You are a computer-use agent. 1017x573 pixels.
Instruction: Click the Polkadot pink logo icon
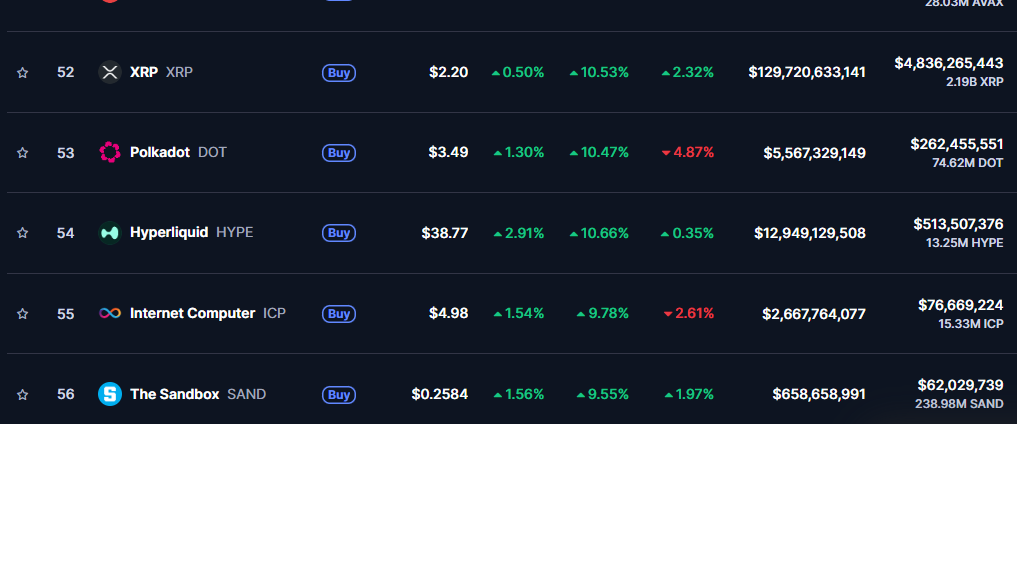110,152
